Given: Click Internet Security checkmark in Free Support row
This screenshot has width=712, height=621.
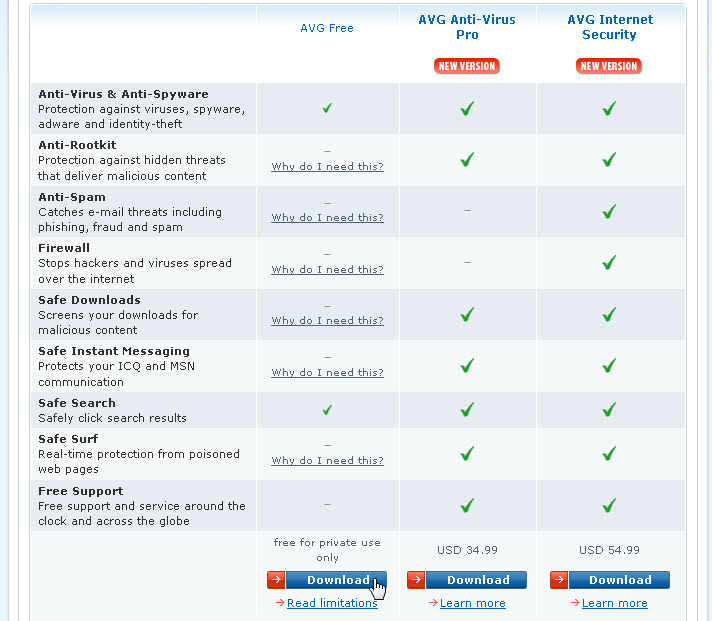Looking at the screenshot, I should point(609,505).
